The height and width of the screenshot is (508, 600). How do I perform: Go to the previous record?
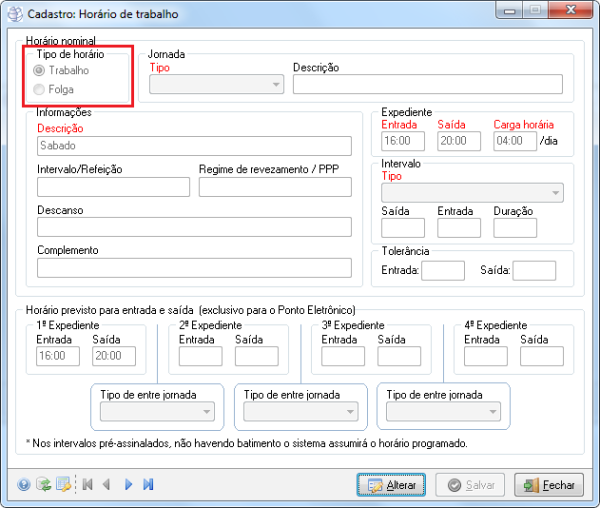pos(107,485)
